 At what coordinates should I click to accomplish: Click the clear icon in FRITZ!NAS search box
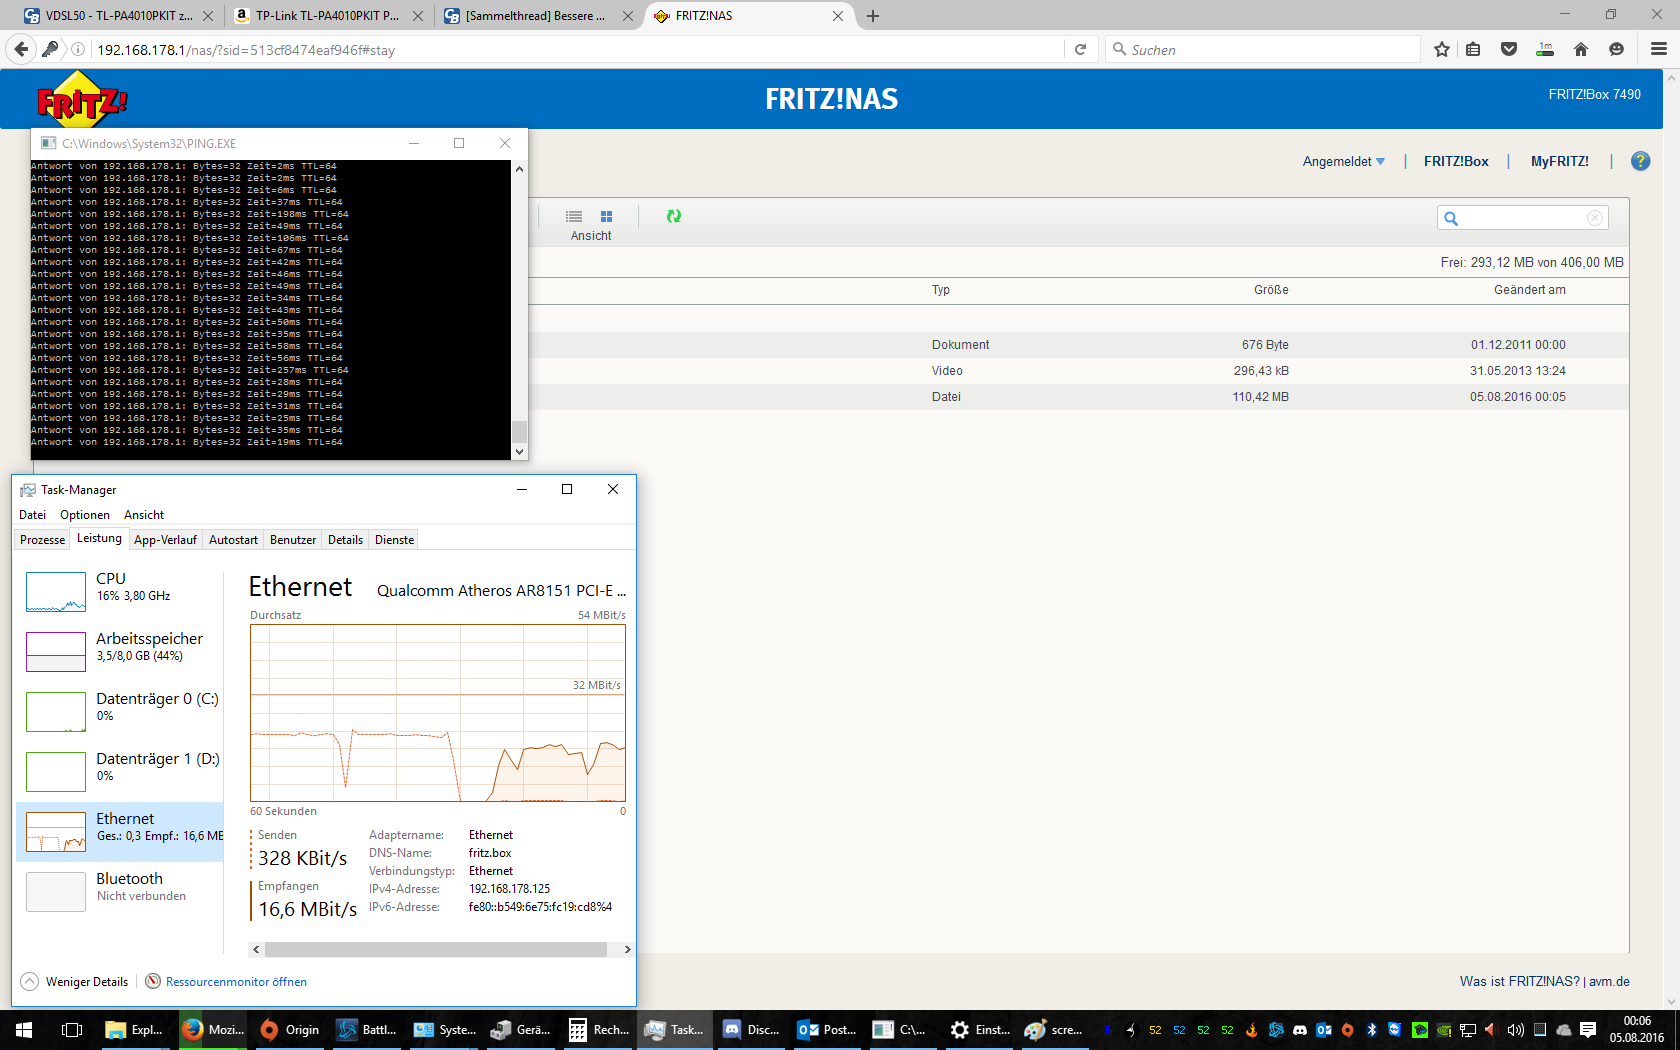1595,218
